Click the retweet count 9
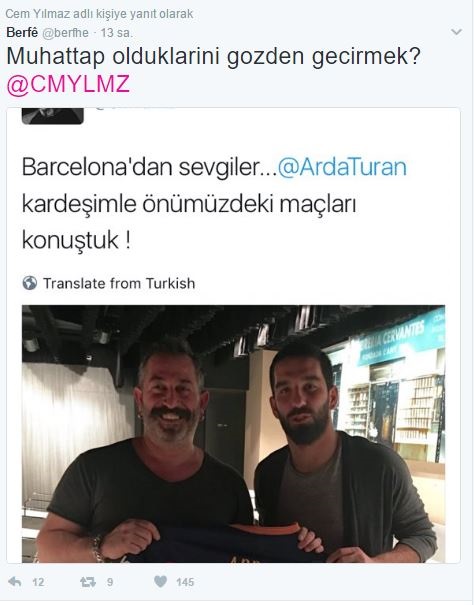Viewport: 474px width, 605px height. point(110,582)
